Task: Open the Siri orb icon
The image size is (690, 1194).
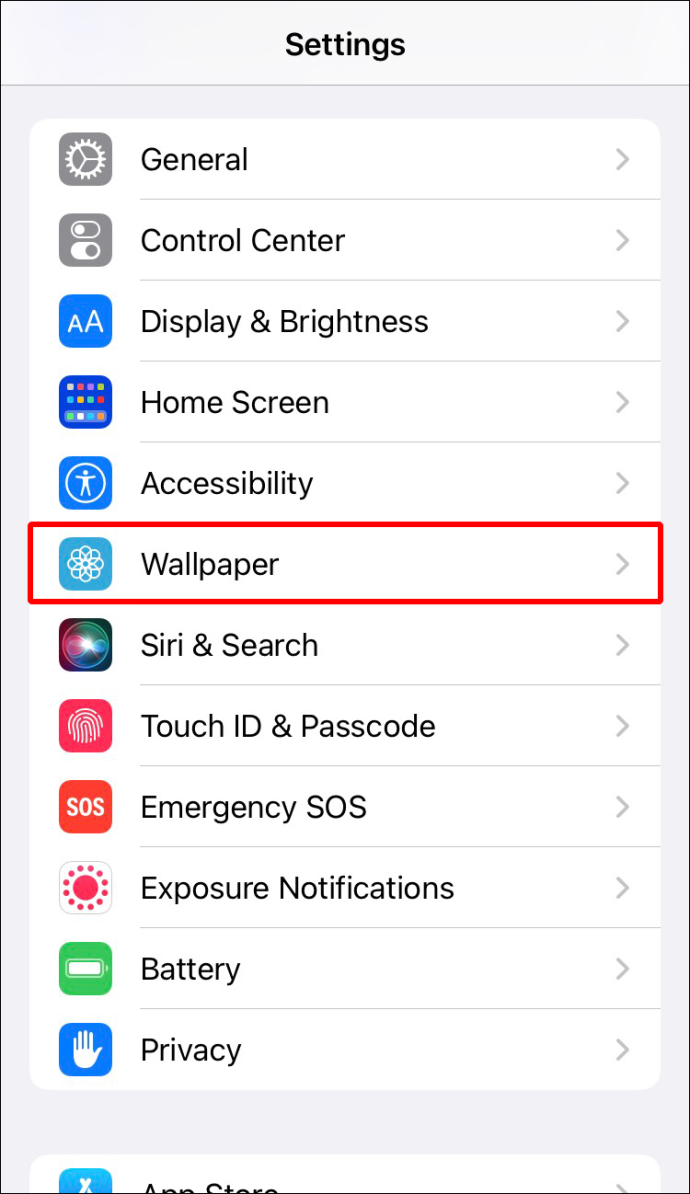Action: [85, 645]
